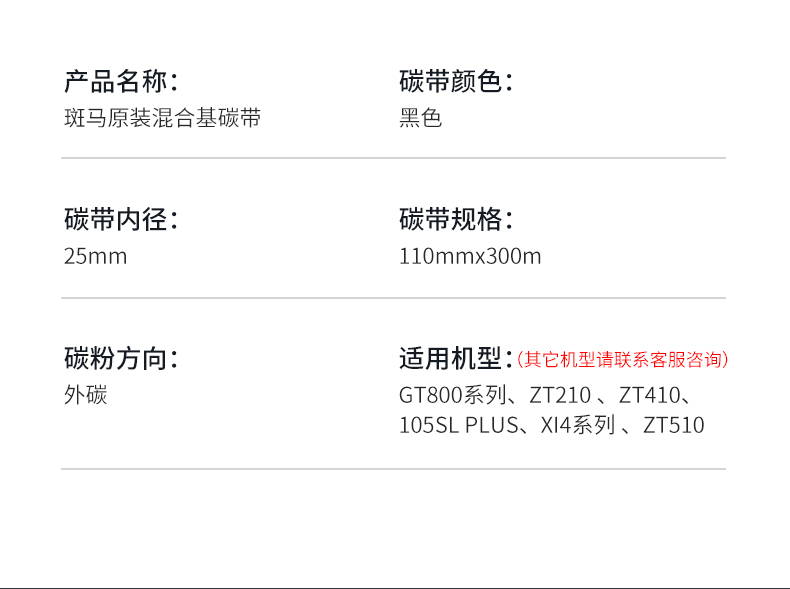This screenshot has height=589, width=790.
Task: Click the red 其它机型请联系客服咨询 note
Action: 623,360
